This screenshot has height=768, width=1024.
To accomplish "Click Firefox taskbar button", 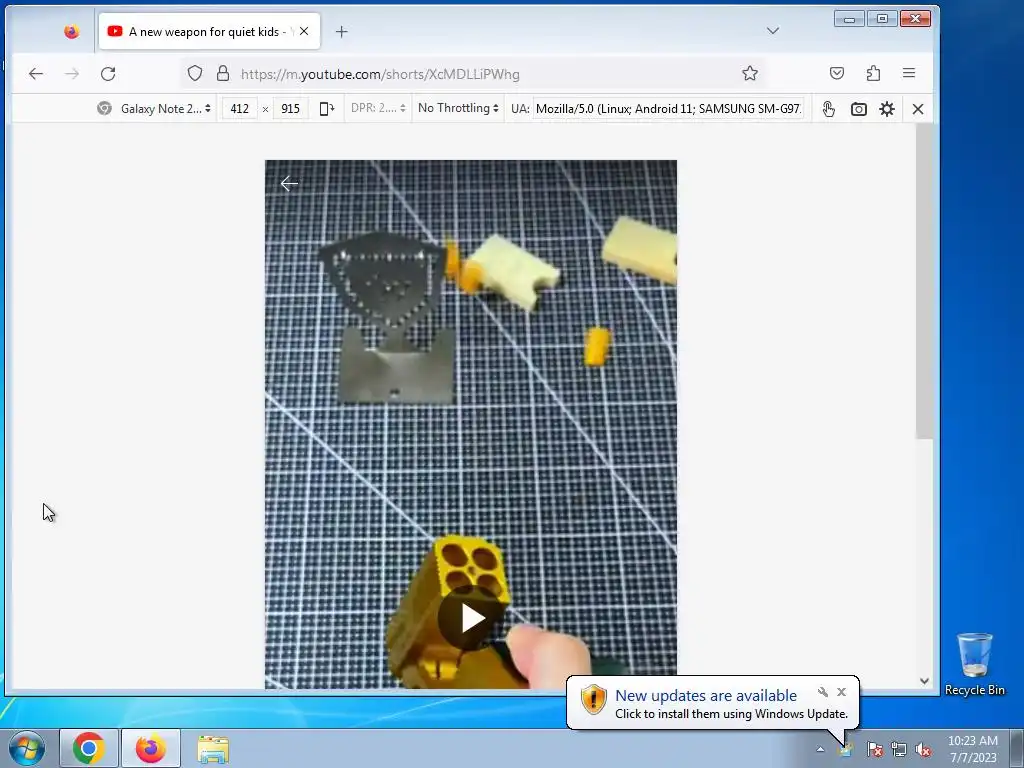I will click(x=151, y=748).
